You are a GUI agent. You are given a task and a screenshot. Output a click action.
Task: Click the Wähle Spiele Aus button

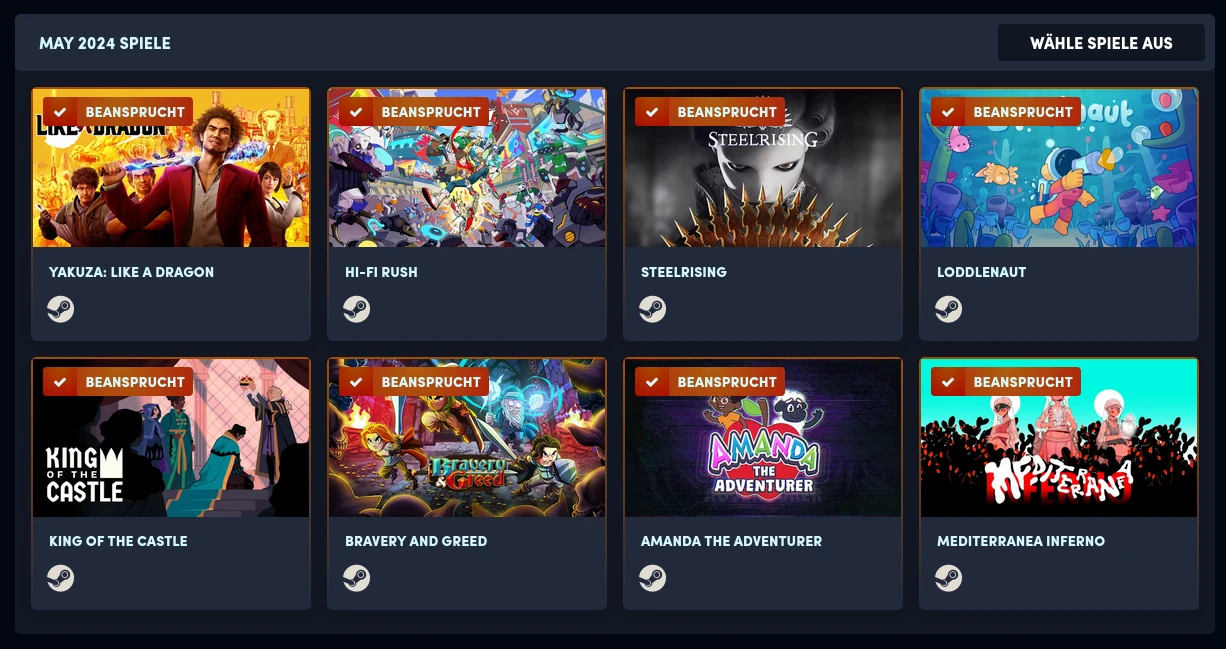[x=1101, y=43]
